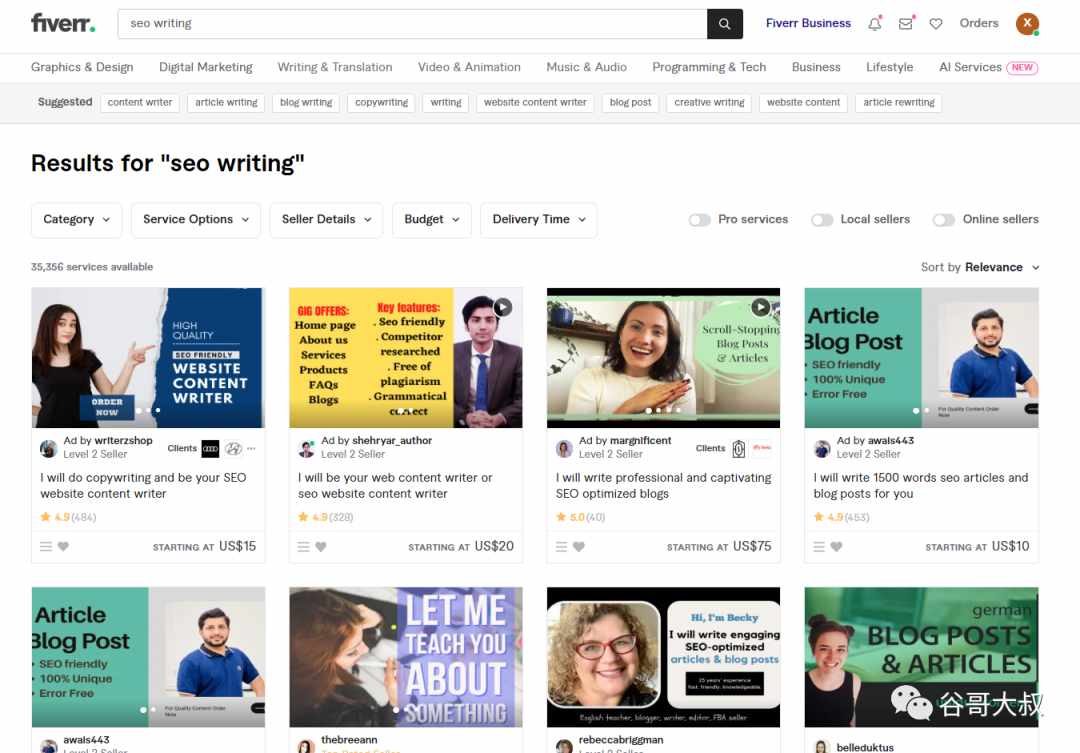Viewport: 1080px width, 753px height.
Task: Click the search magnifier button
Action: (725, 23)
